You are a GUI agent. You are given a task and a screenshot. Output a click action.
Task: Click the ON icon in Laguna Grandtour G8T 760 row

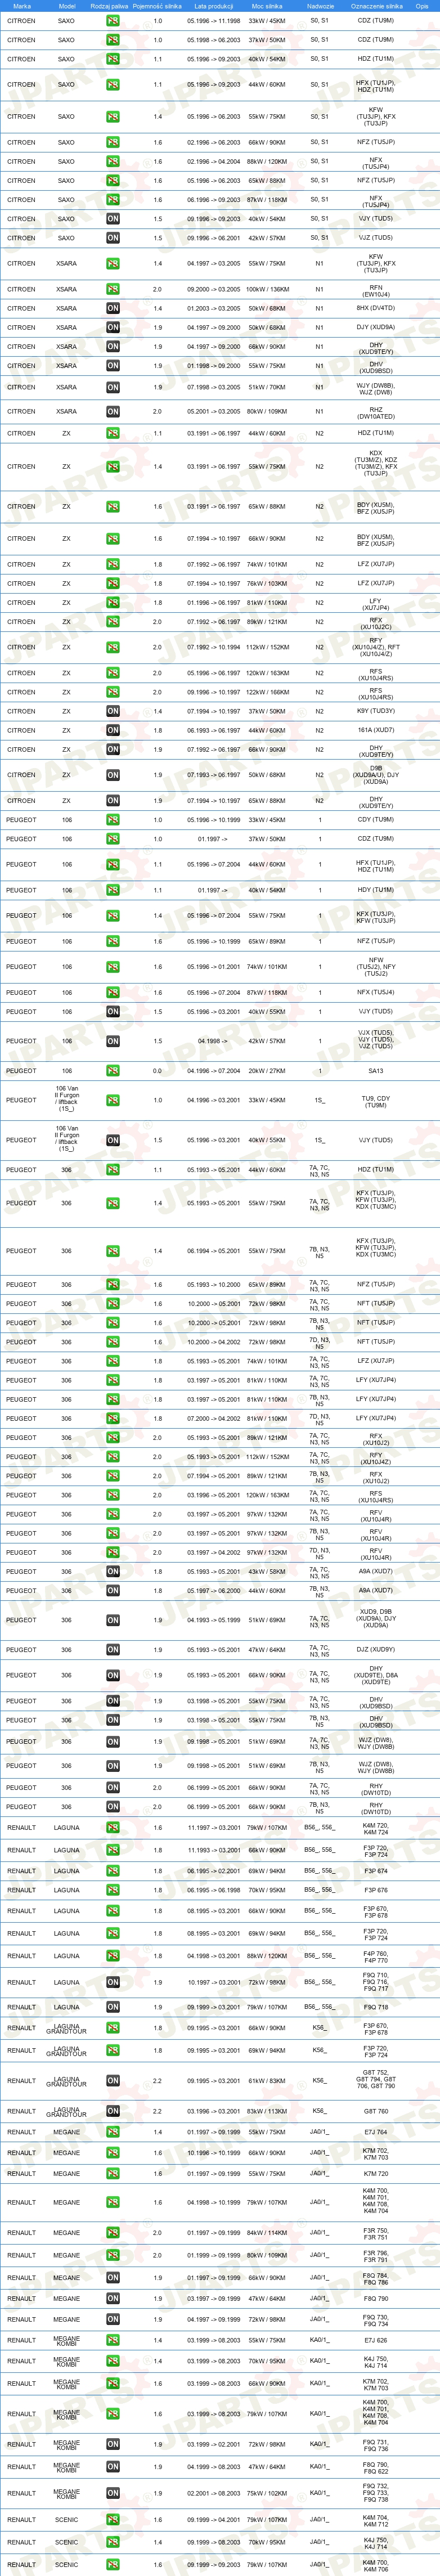tap(113, 2112)
